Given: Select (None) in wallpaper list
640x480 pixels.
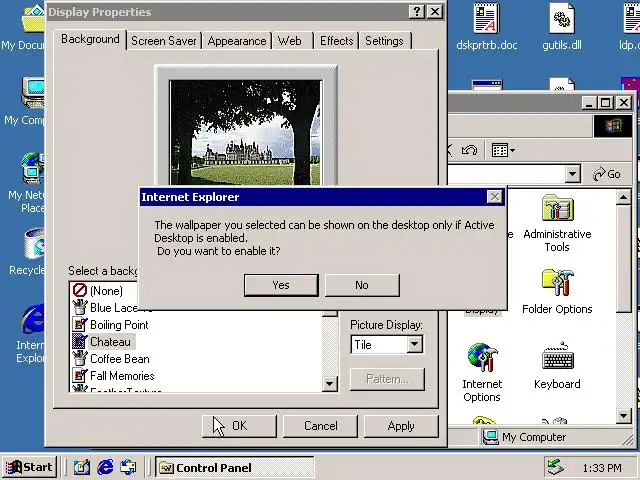Looking at the screenshot, I should (106, 291).
